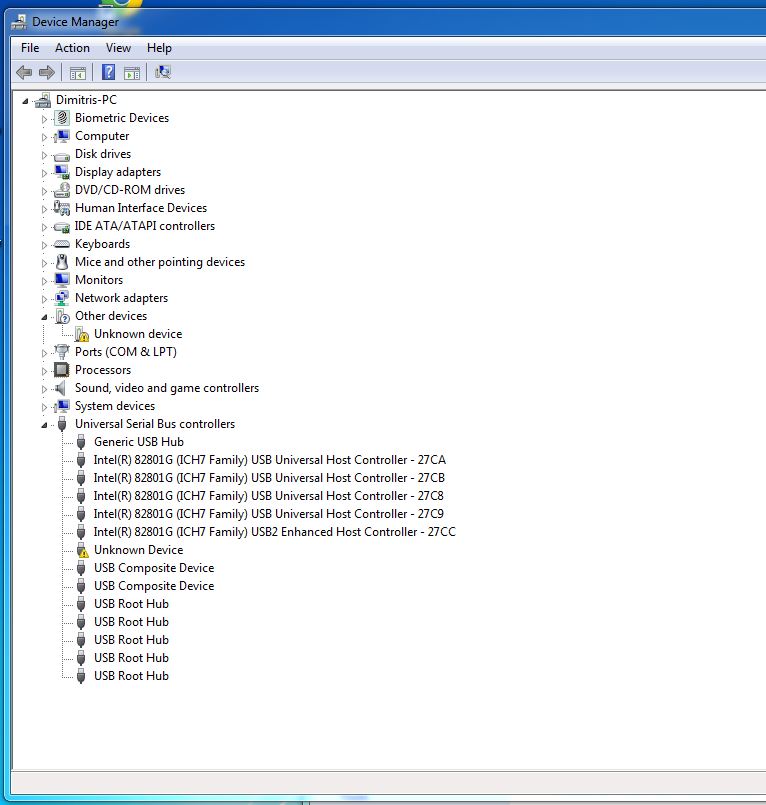
Task: Expand the Keyboards node
Action: click(x=44, y=245)
